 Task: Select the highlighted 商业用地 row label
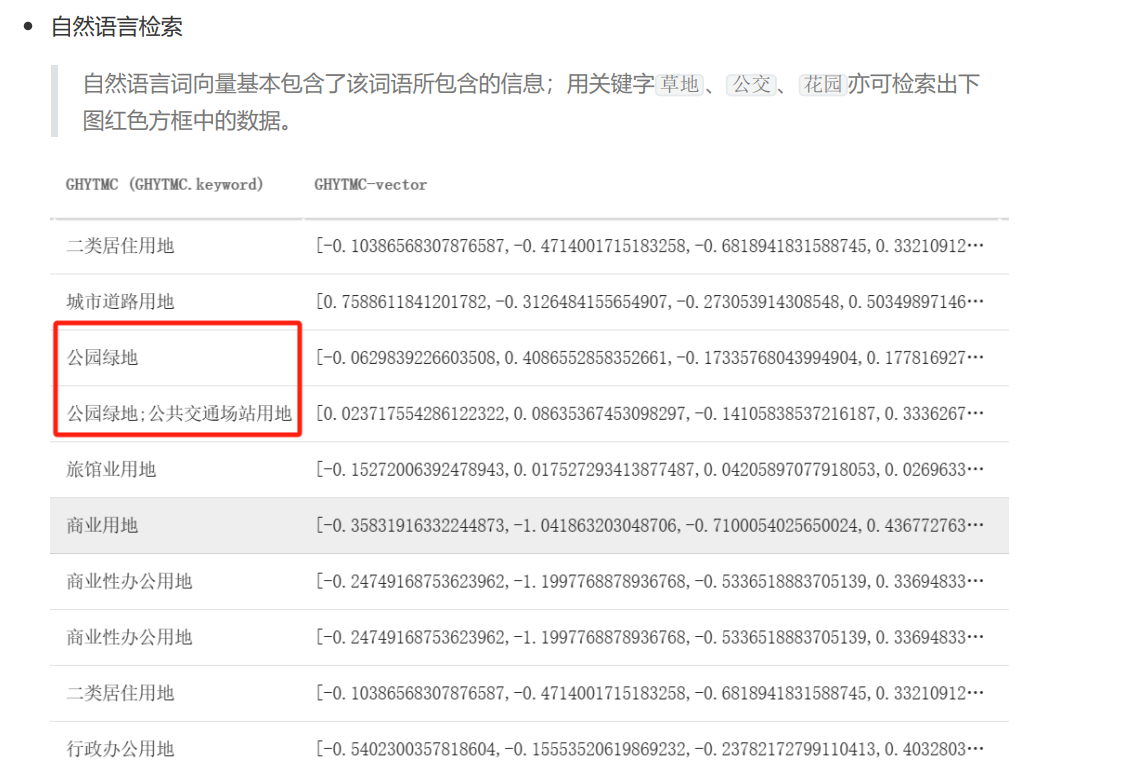tap(102, 526)
